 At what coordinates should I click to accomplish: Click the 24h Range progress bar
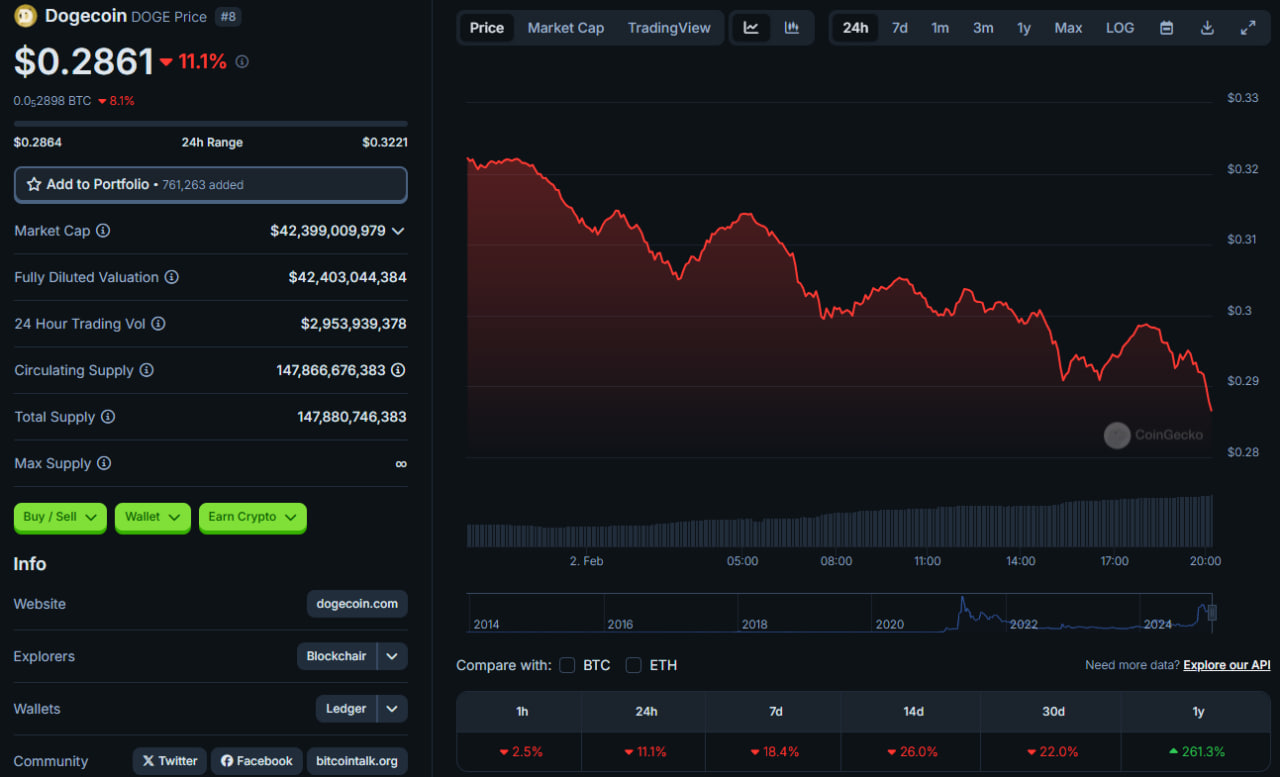[211, 124]
